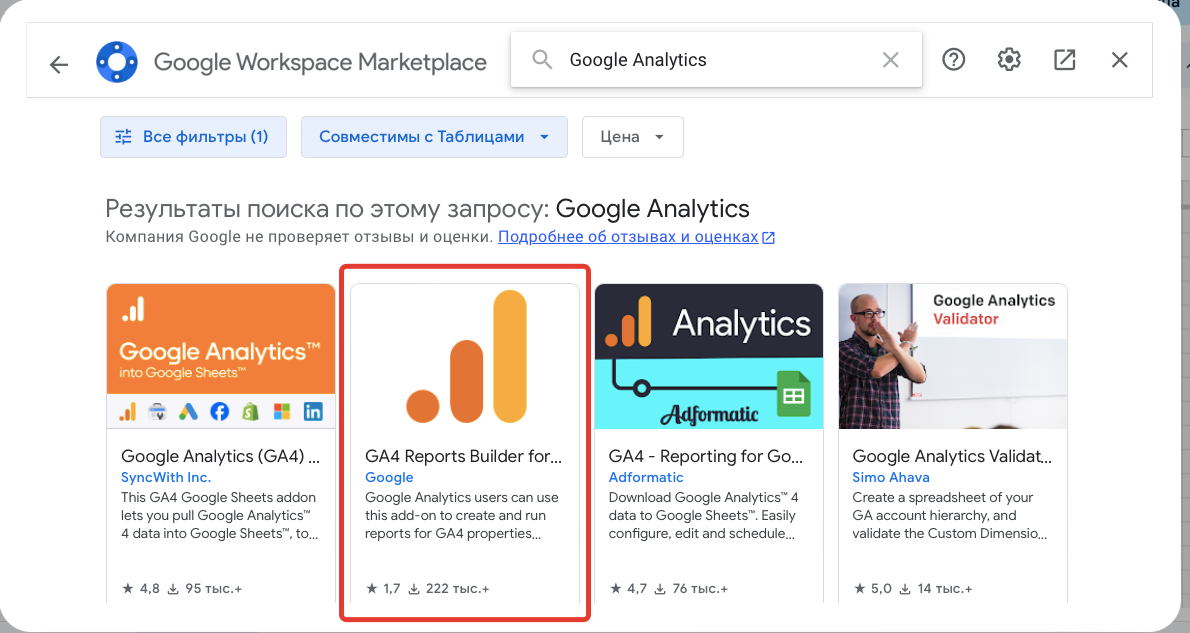Open settings gear icon
1190x633 pixels.
[1009, 60]
